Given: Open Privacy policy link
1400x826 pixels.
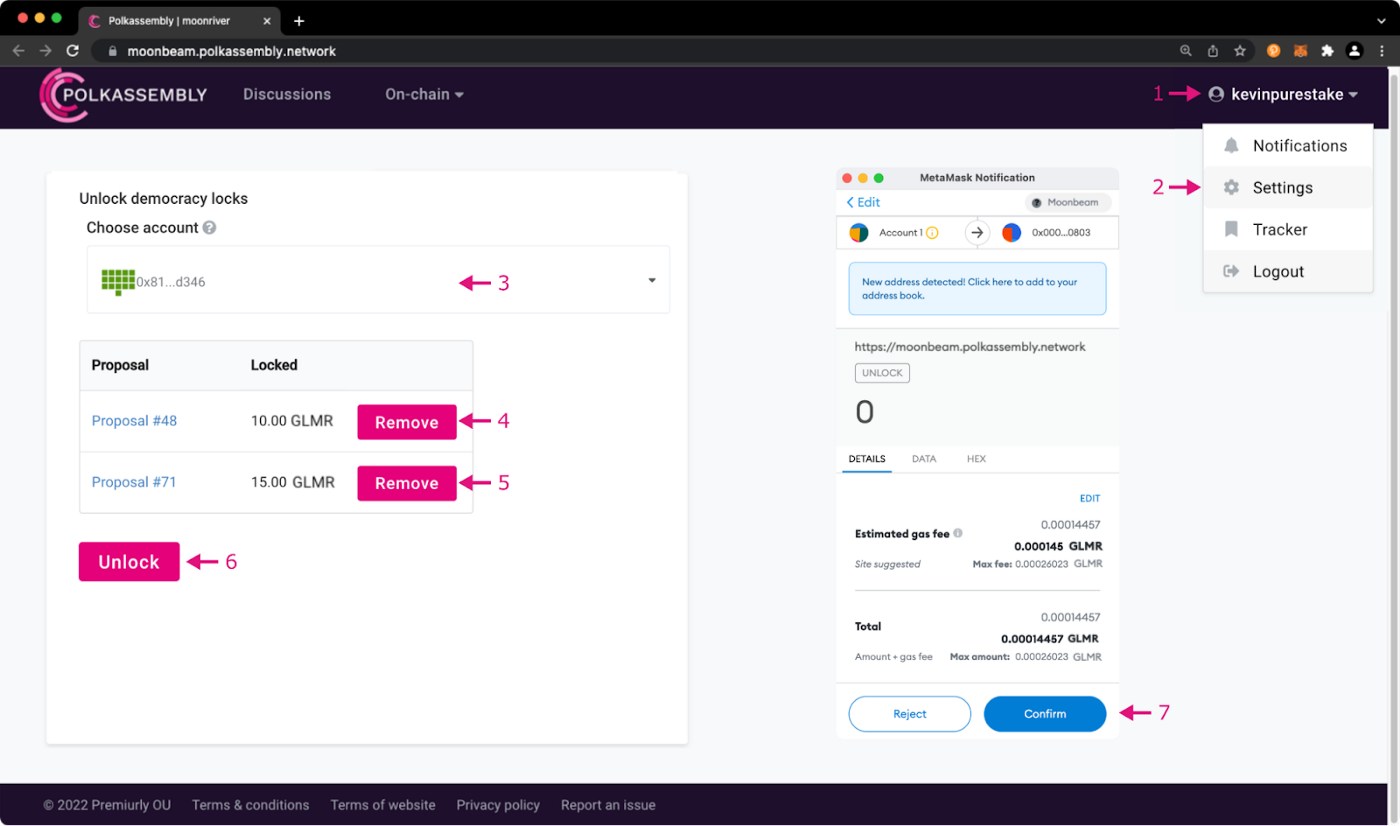Looking at the screenshot, I should pos(498,805).
